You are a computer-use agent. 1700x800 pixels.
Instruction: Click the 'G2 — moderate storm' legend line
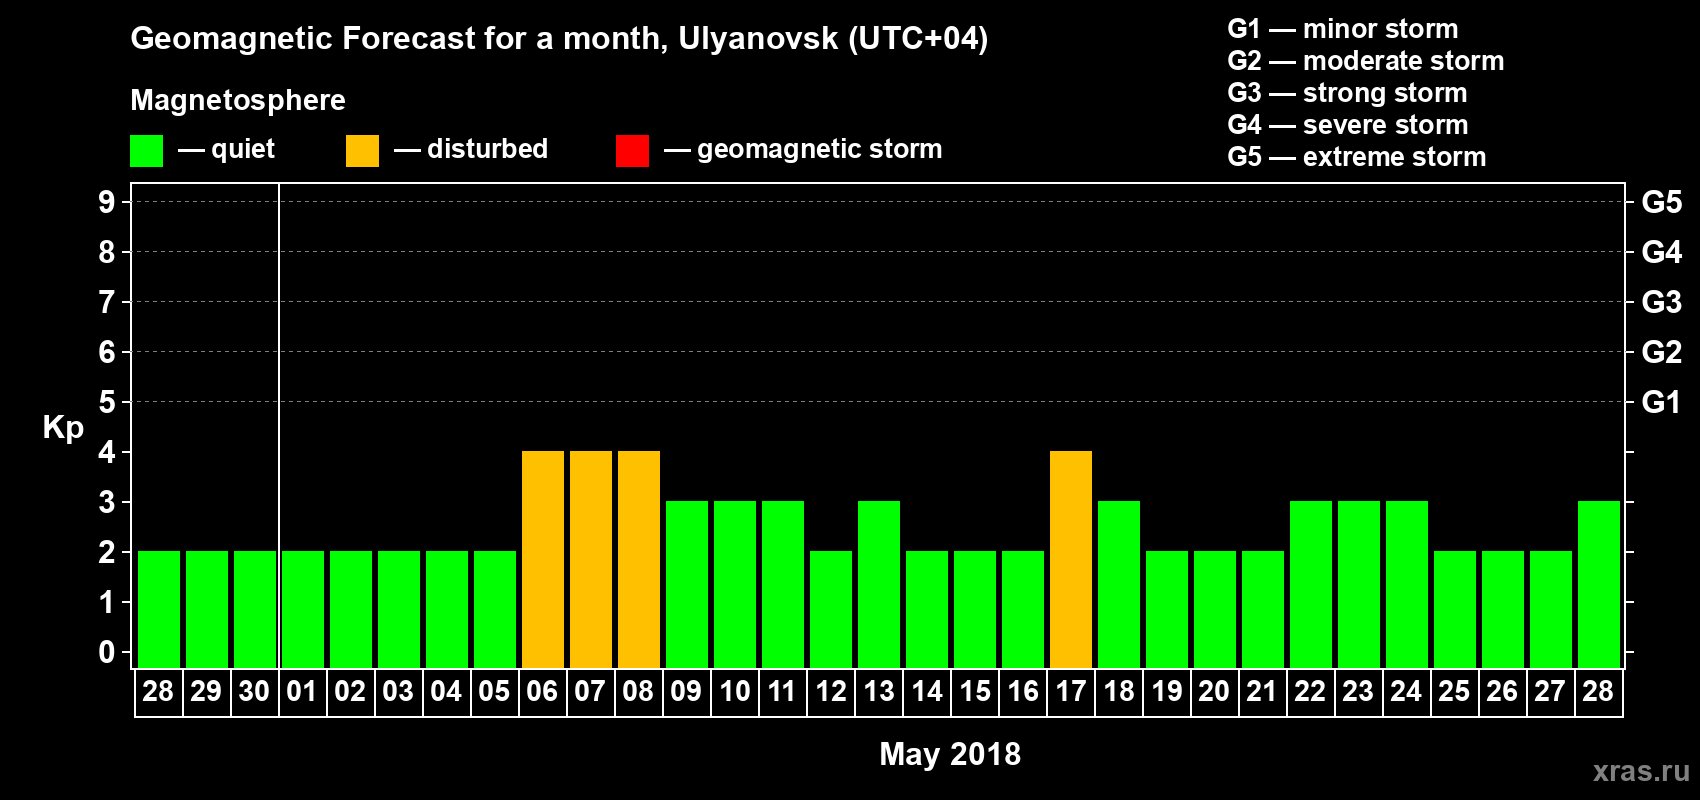click(1365, 61)
